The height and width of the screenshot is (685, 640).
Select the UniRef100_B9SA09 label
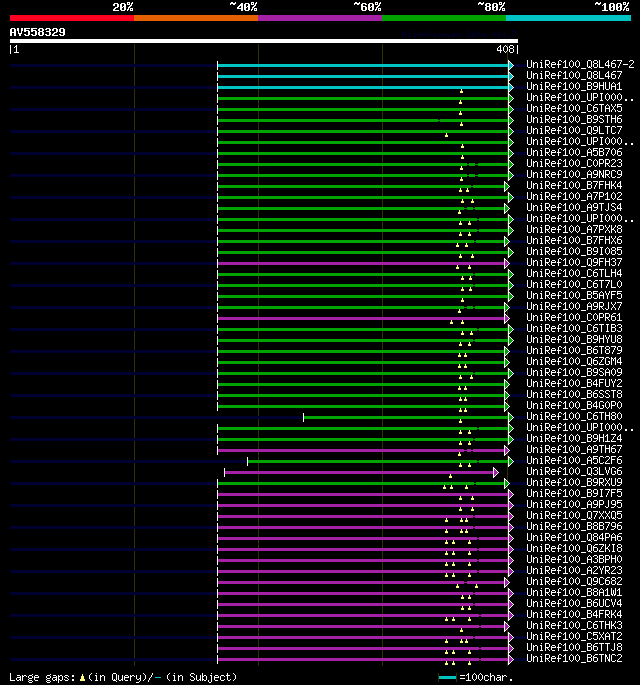[574, 372]
